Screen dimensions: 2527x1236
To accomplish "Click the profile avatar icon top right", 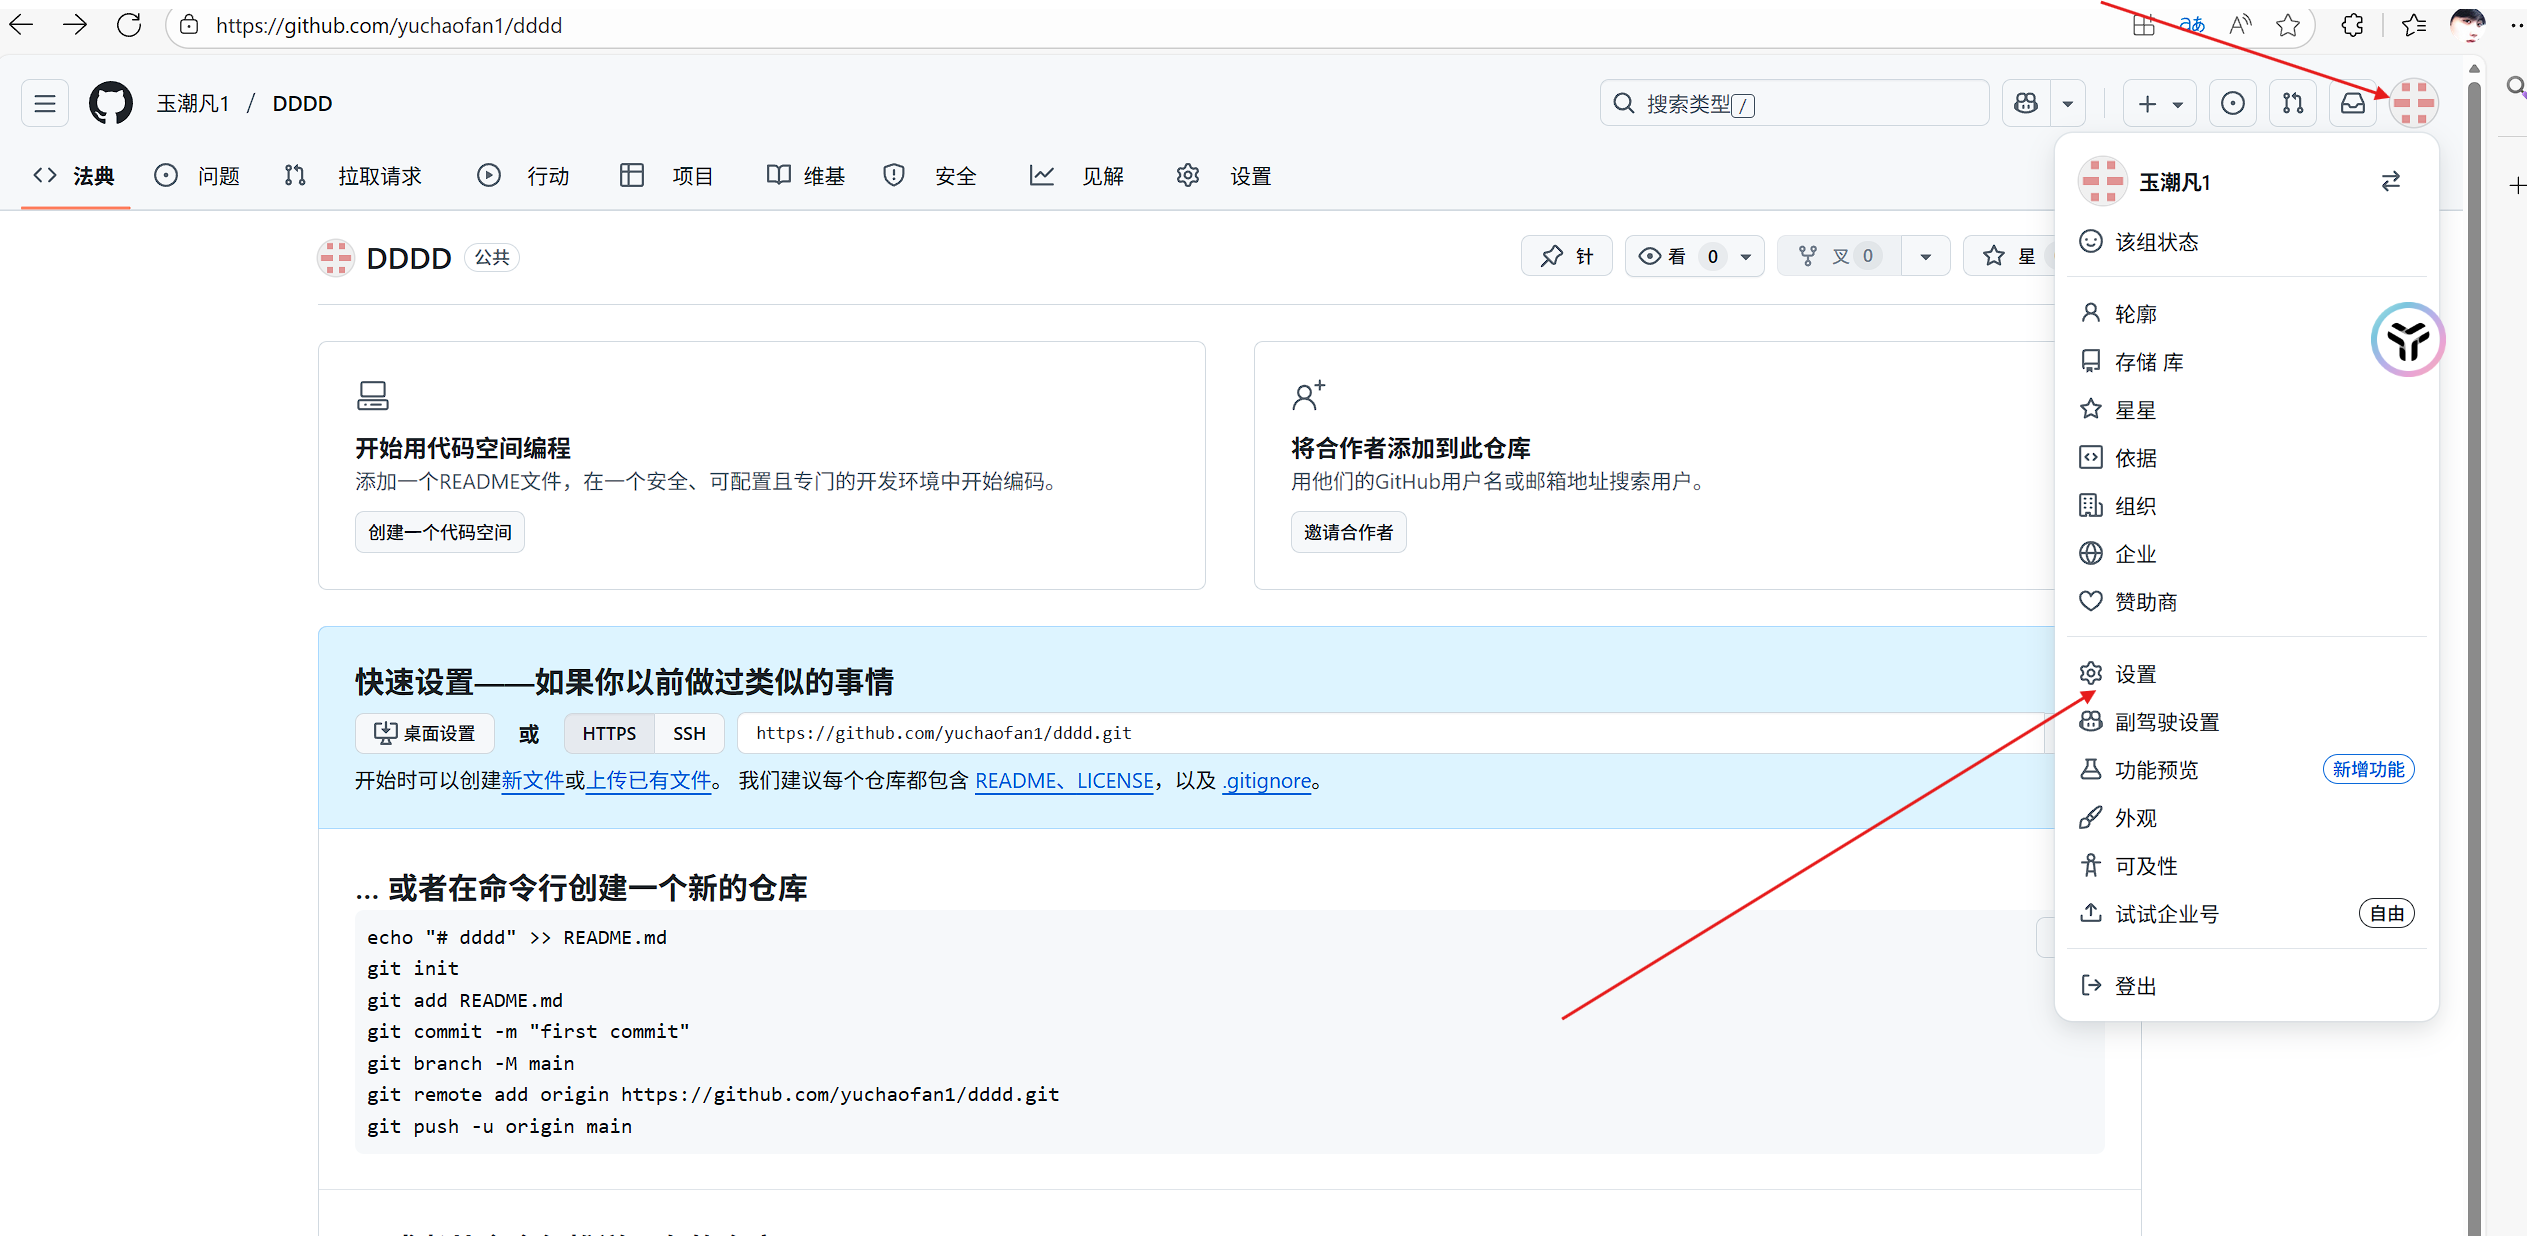I will (x=2415, y=103).
